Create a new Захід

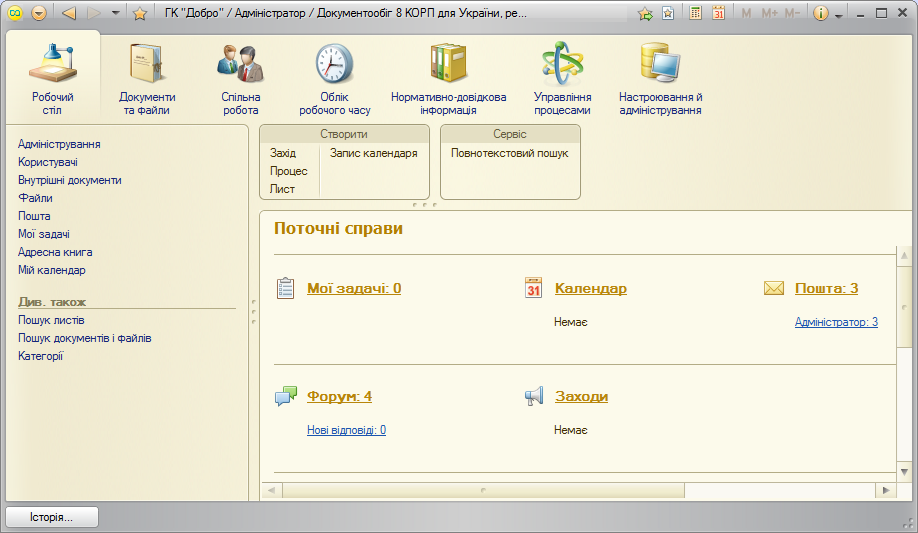[283, 153]
